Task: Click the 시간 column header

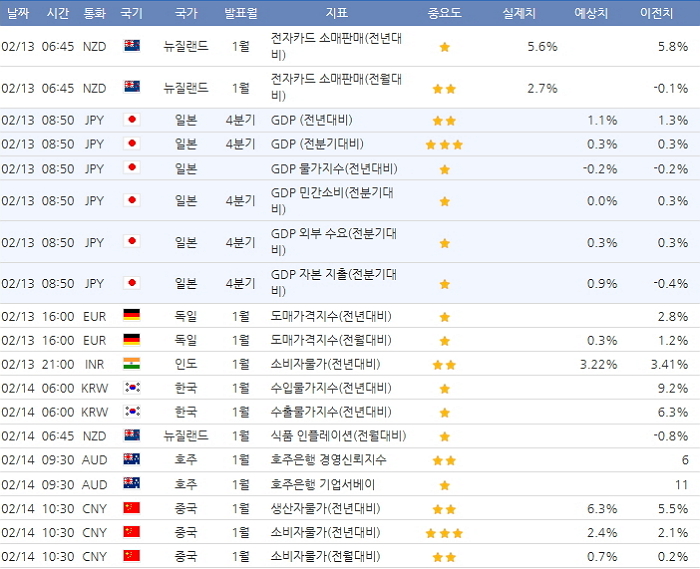Action: pos(58,13)
